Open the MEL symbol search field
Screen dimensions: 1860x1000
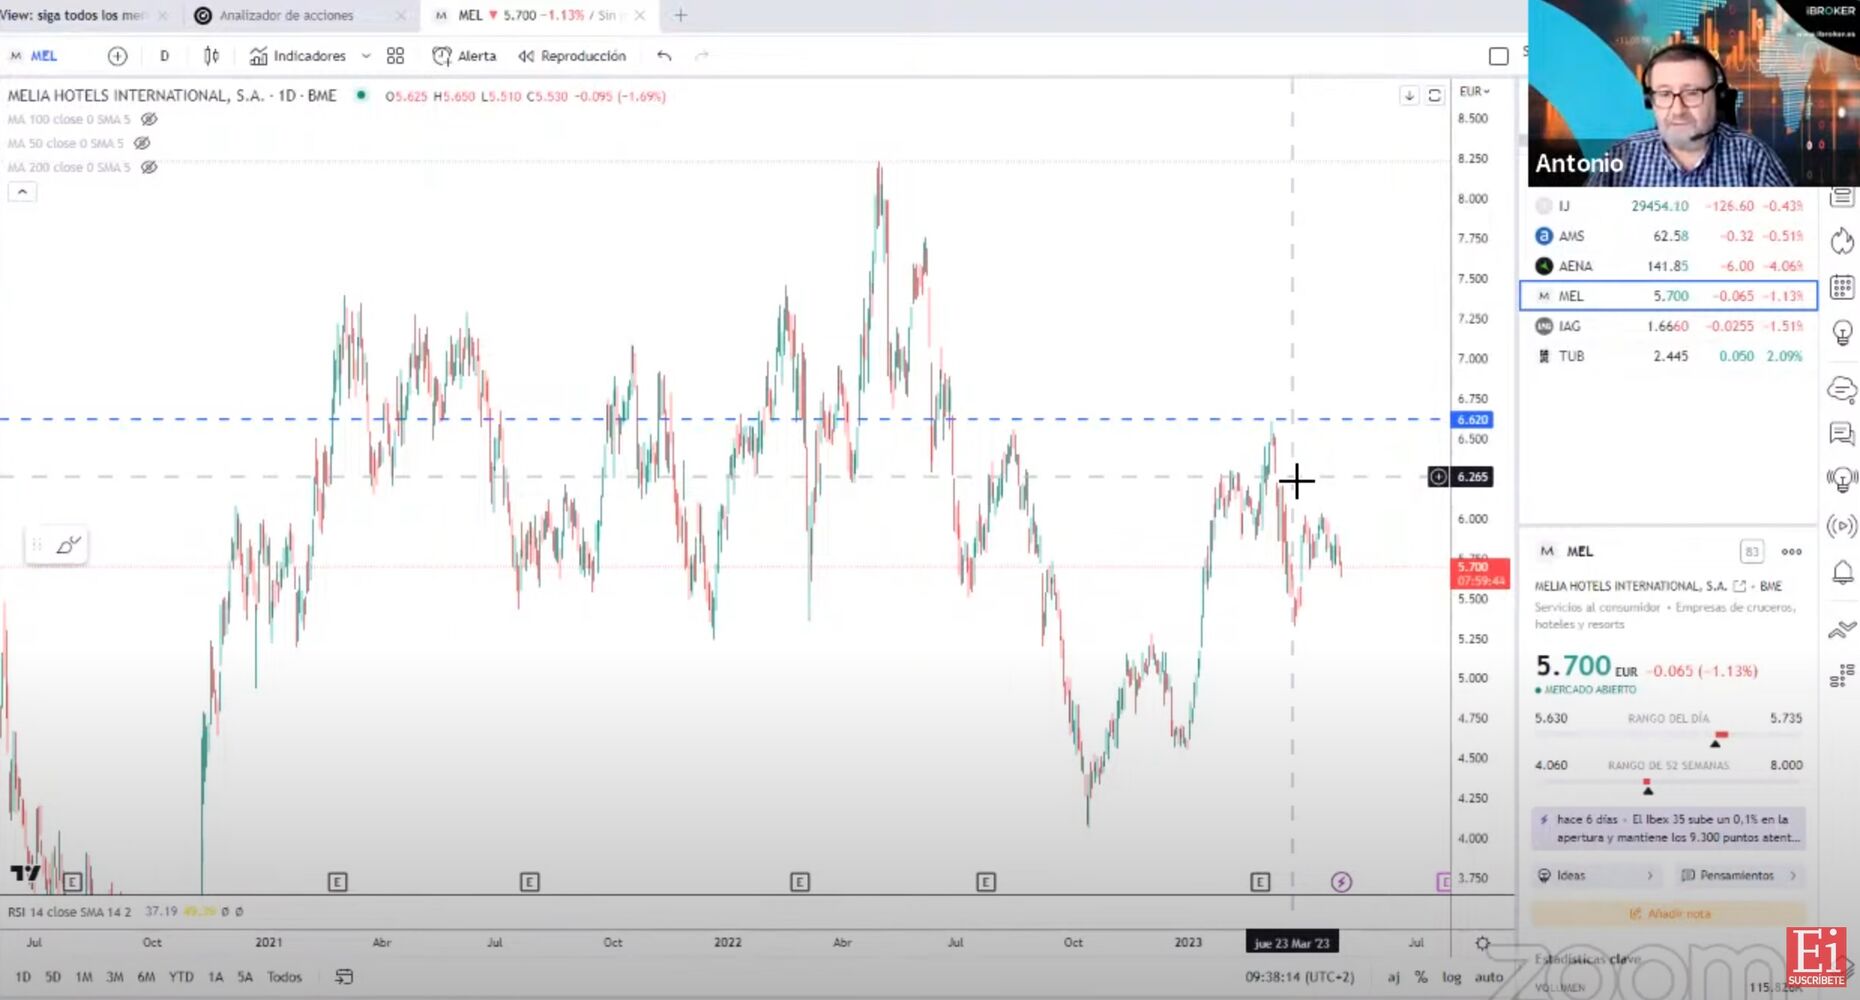point(34,56)
